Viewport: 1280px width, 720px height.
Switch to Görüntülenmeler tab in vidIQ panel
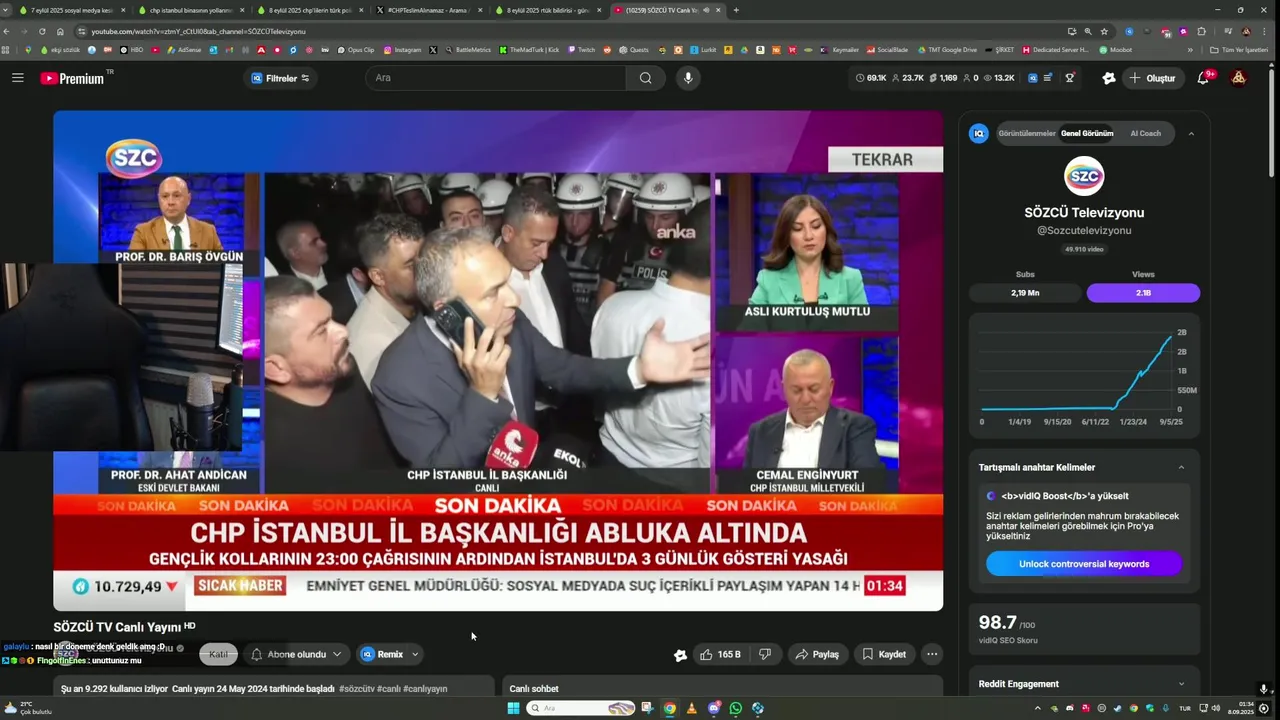pyautogui.click(x=1027, y=133)
